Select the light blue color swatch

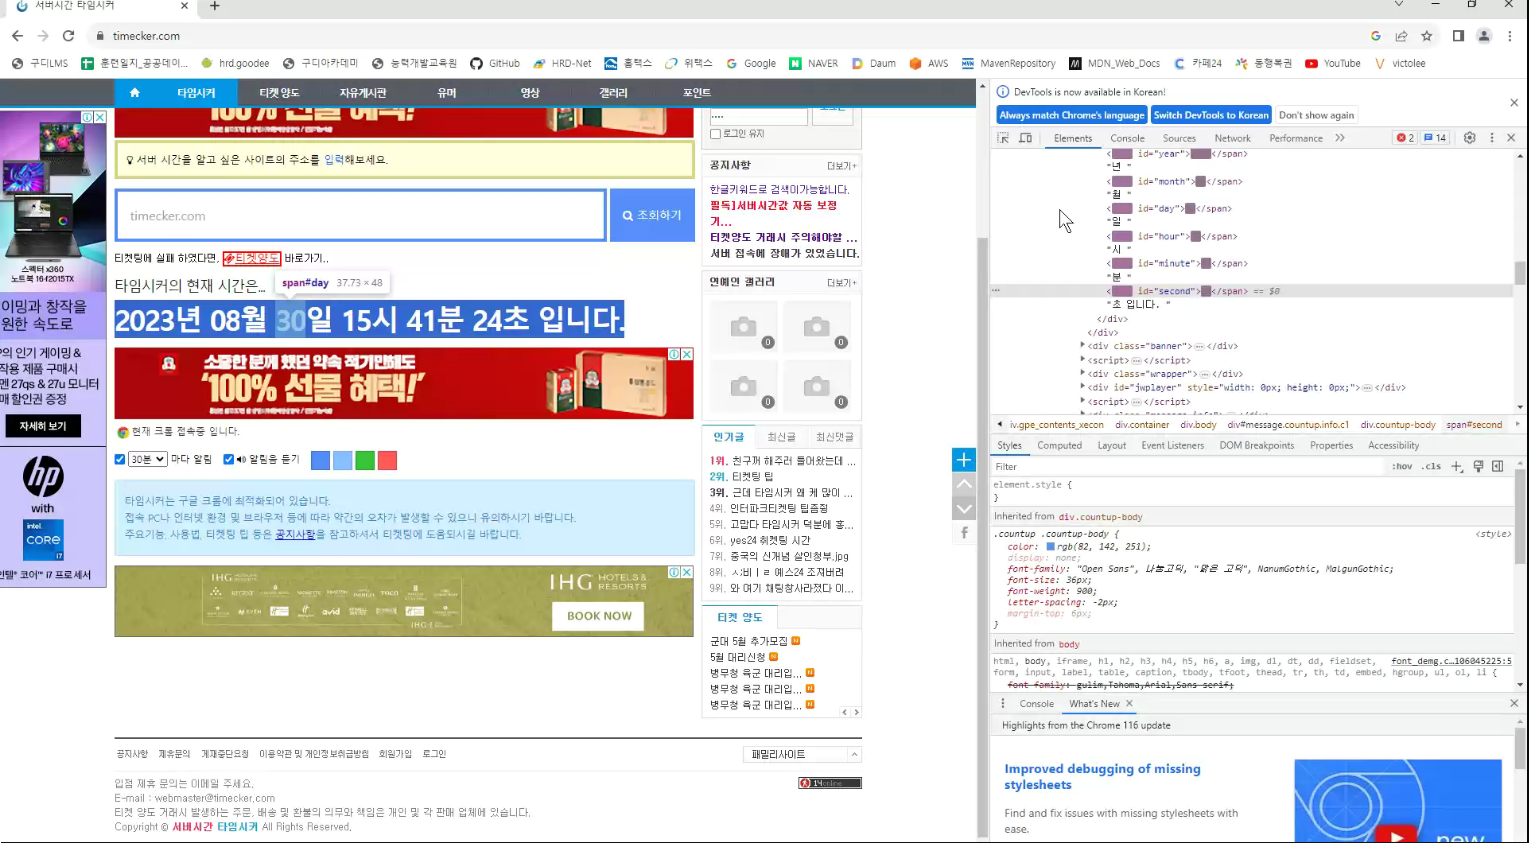click(x=342, y=460)
